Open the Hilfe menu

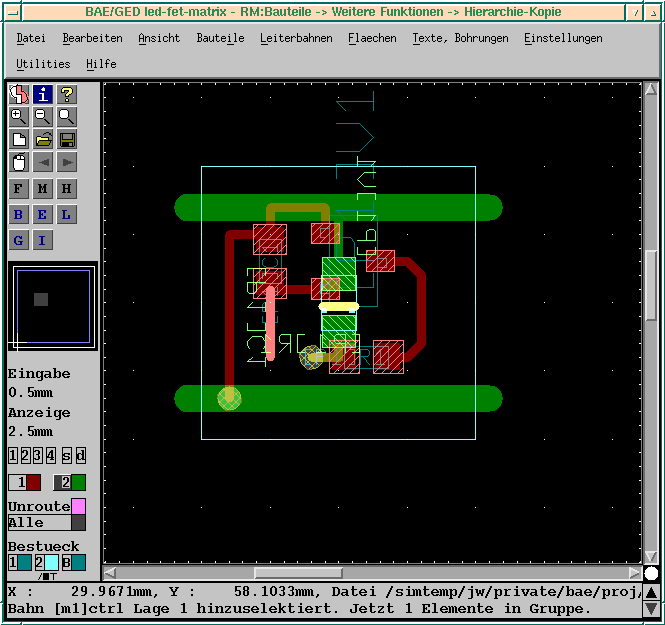pyautogui.click(x=101, y=64)
